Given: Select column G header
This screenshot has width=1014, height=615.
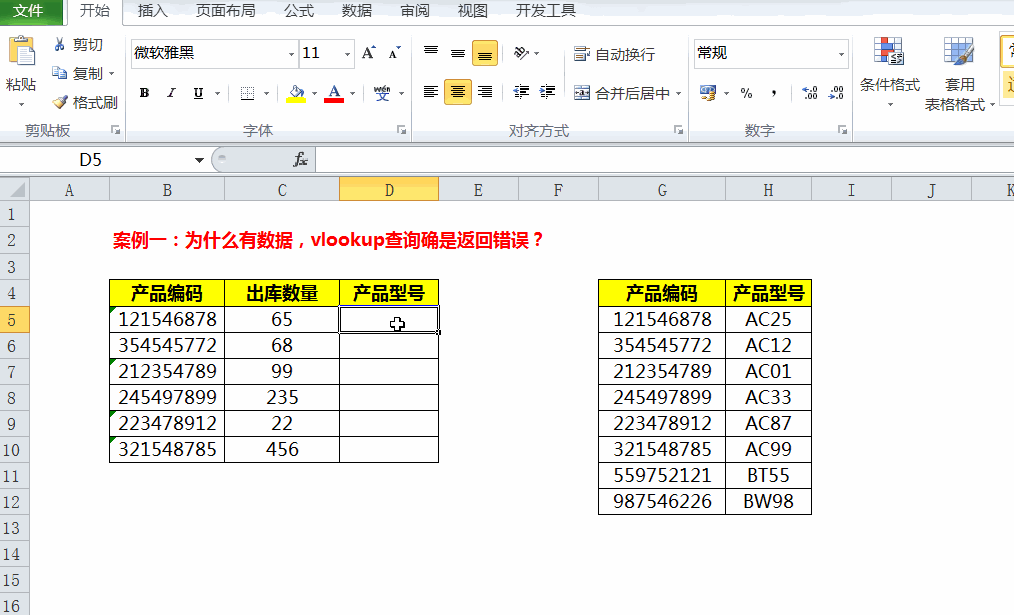Looking at the screenshot, I should (662, 190).
